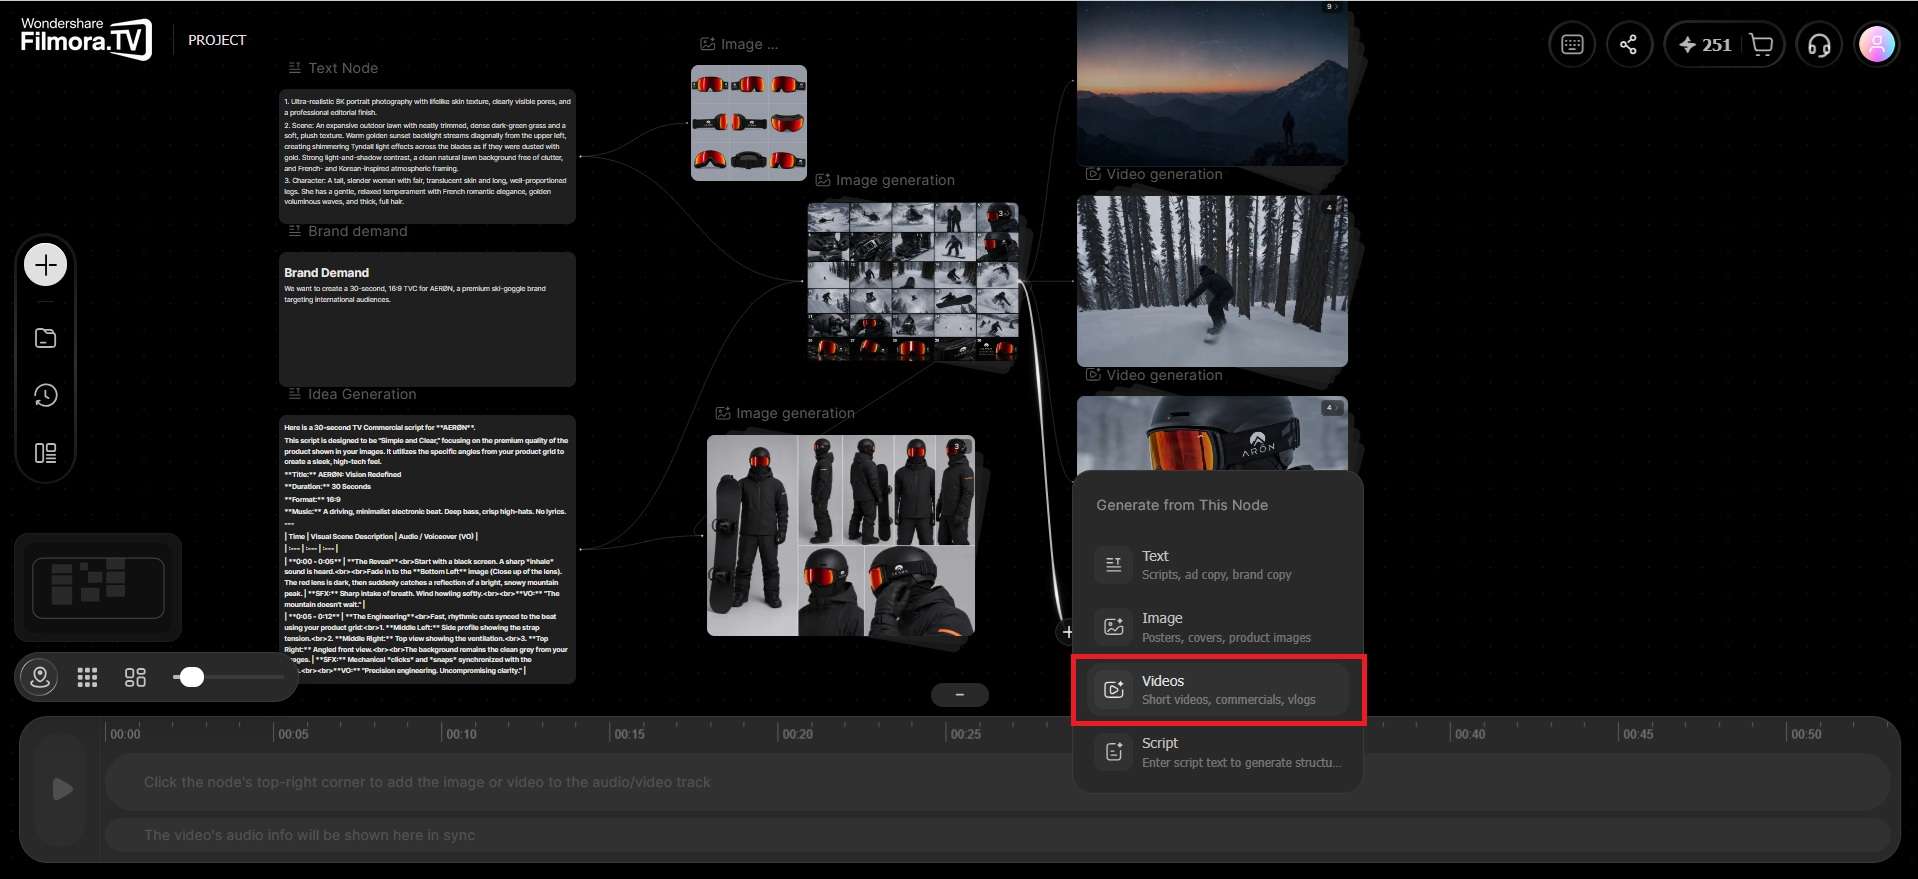The height and width of the screenshot is (879, 1918).
Task: Click the plus connector beside the snowboarder image node
Action: [1067, 631]
